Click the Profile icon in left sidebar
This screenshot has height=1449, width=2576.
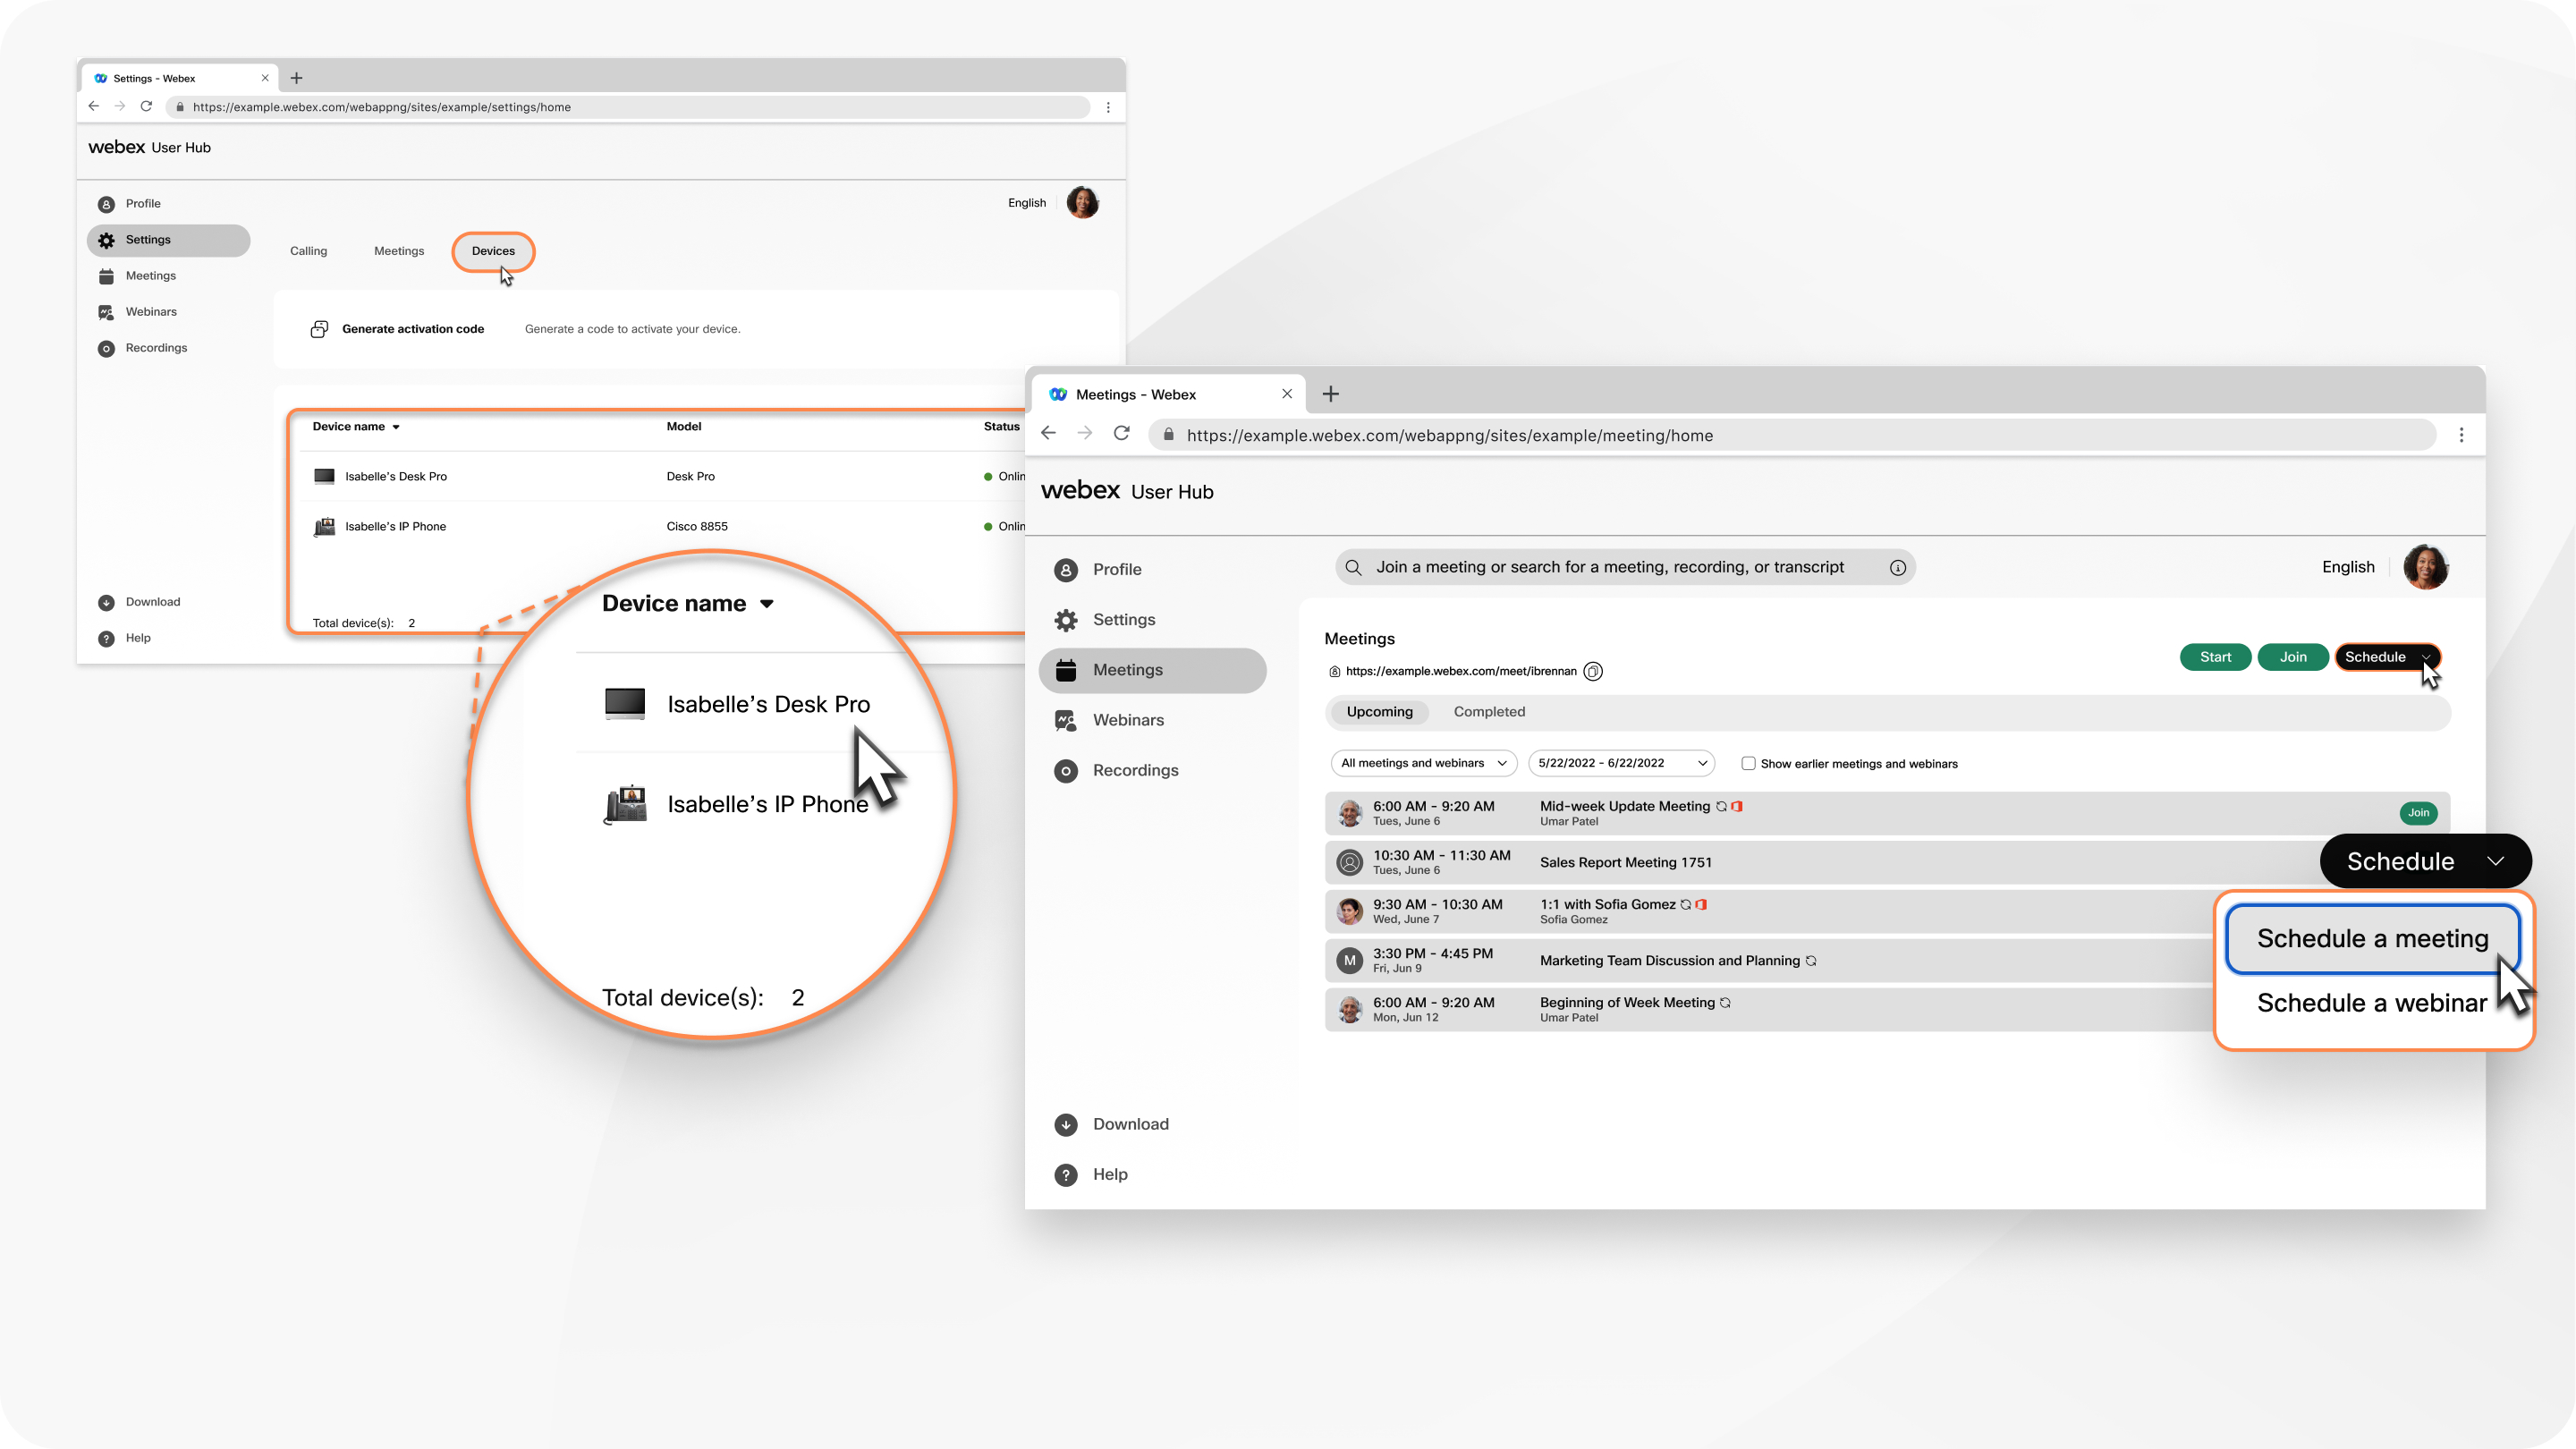click(x=1065, y=568)
